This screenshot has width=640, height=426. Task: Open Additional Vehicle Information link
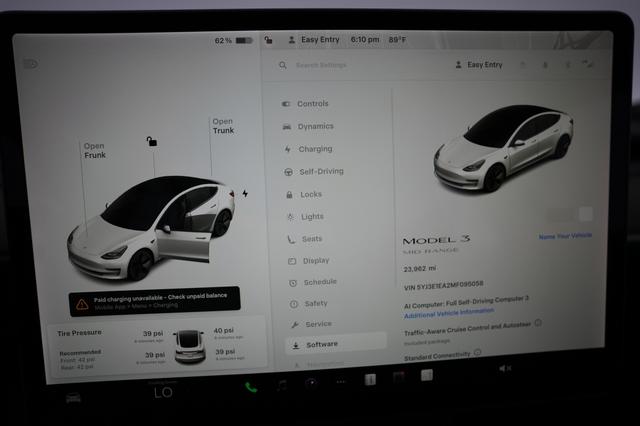click(x=449, y=313)
